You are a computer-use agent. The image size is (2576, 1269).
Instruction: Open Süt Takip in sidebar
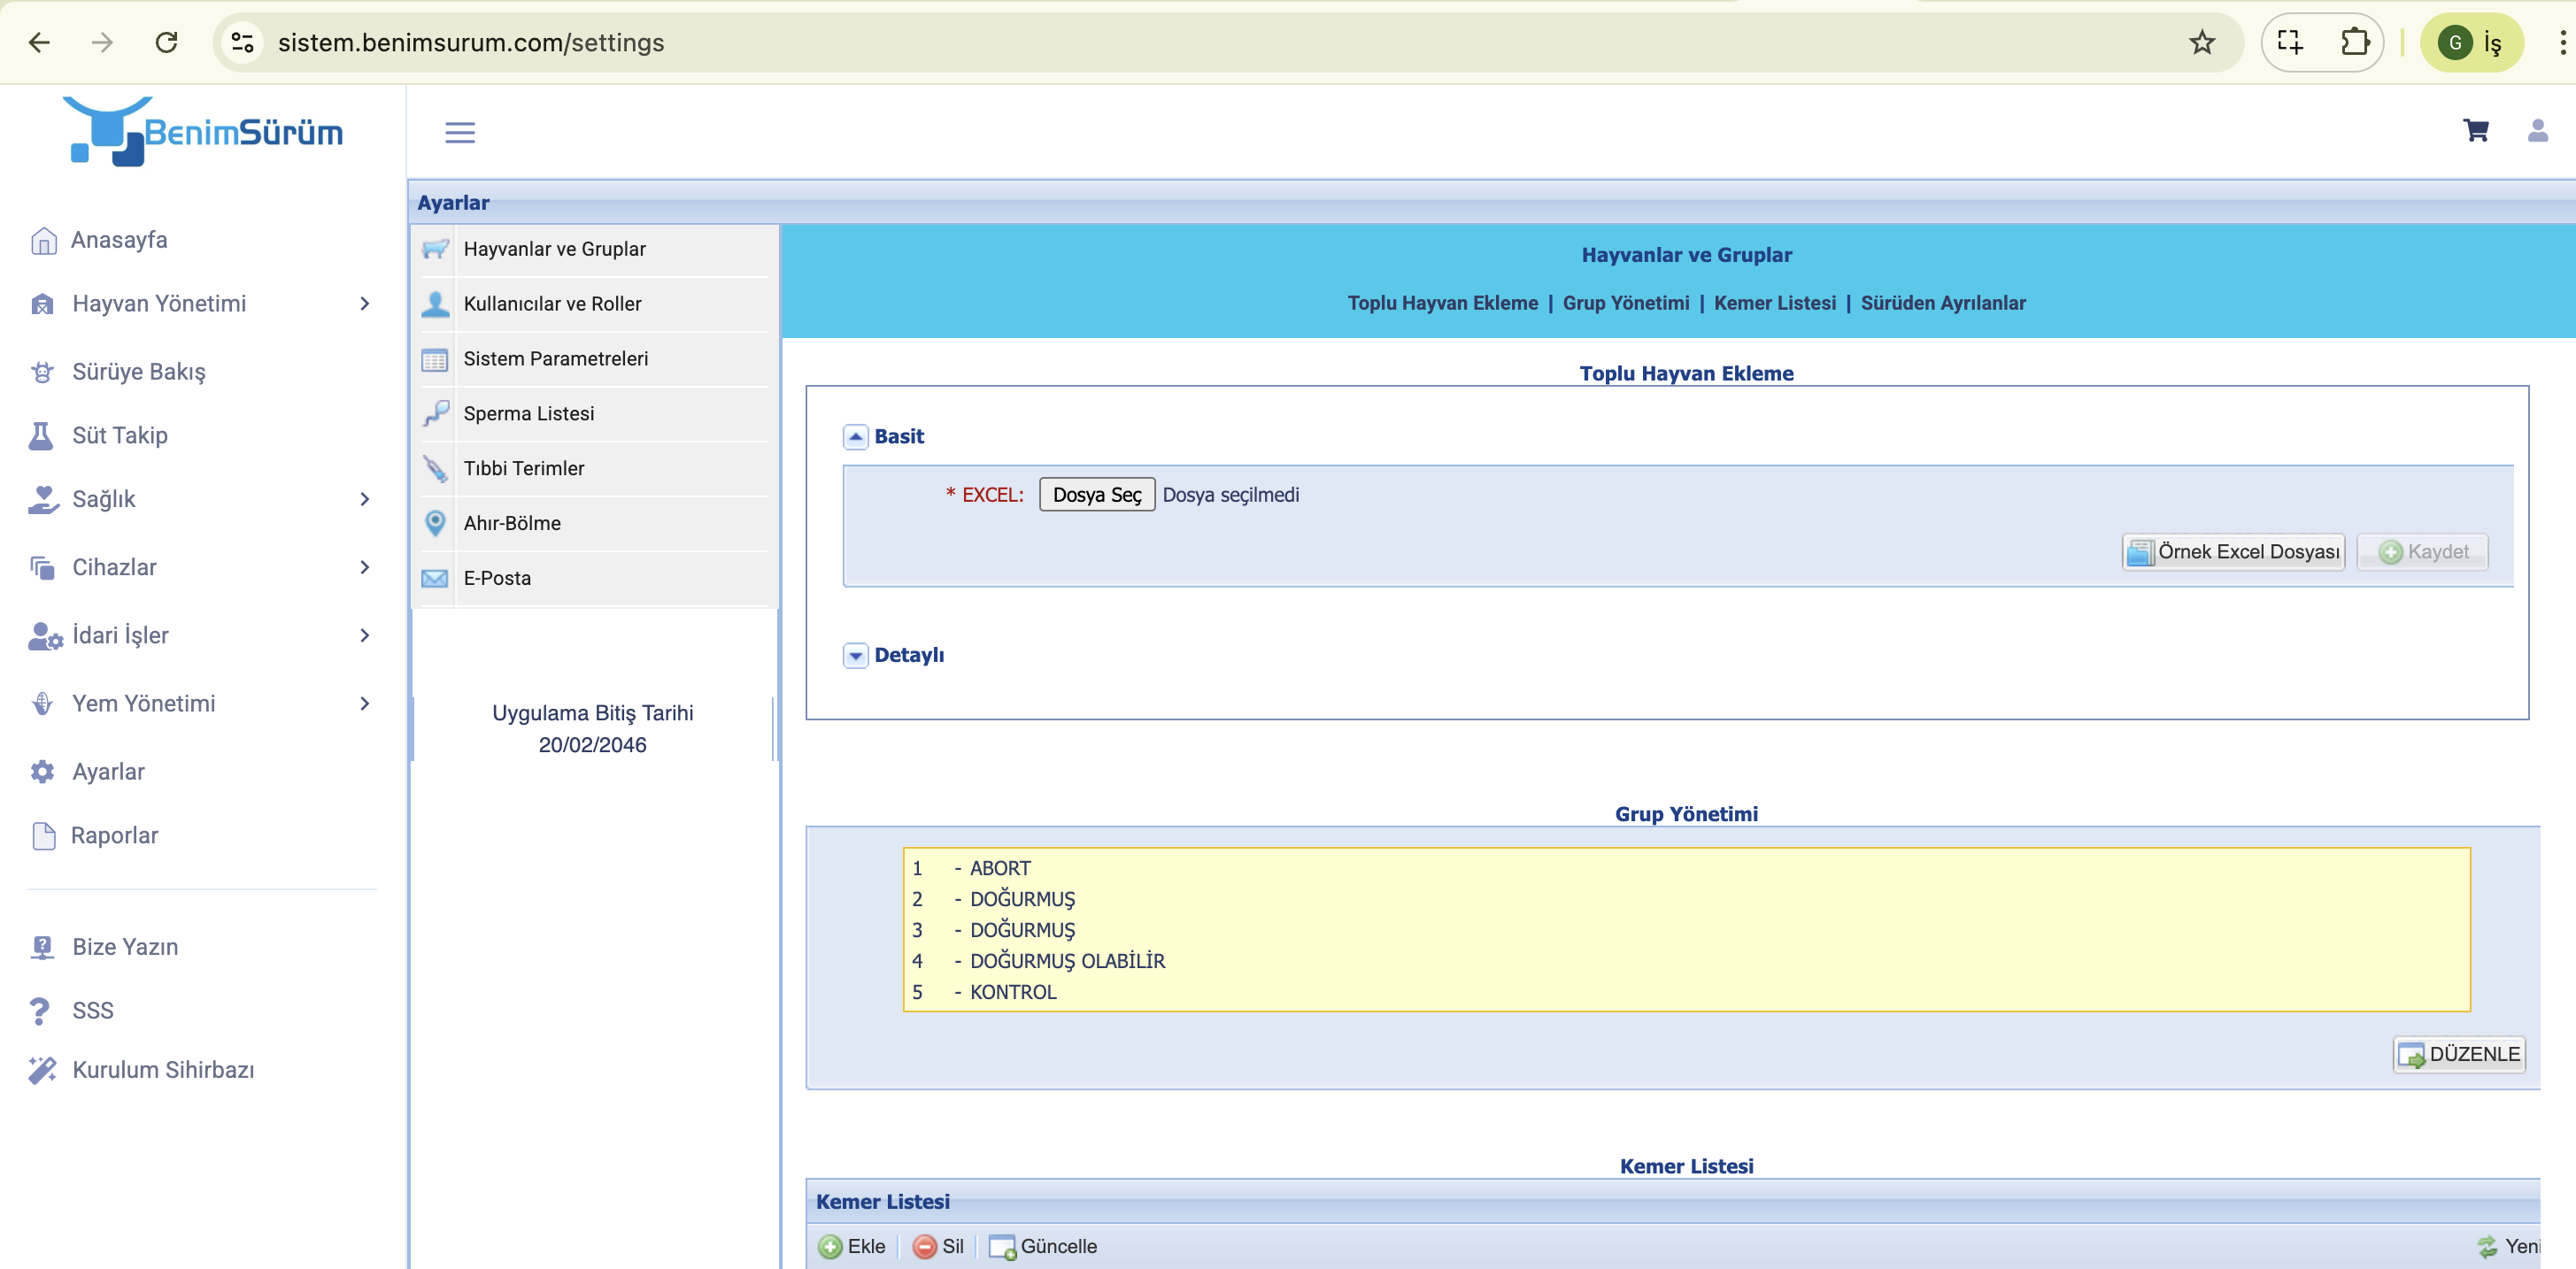pos(119,435)
